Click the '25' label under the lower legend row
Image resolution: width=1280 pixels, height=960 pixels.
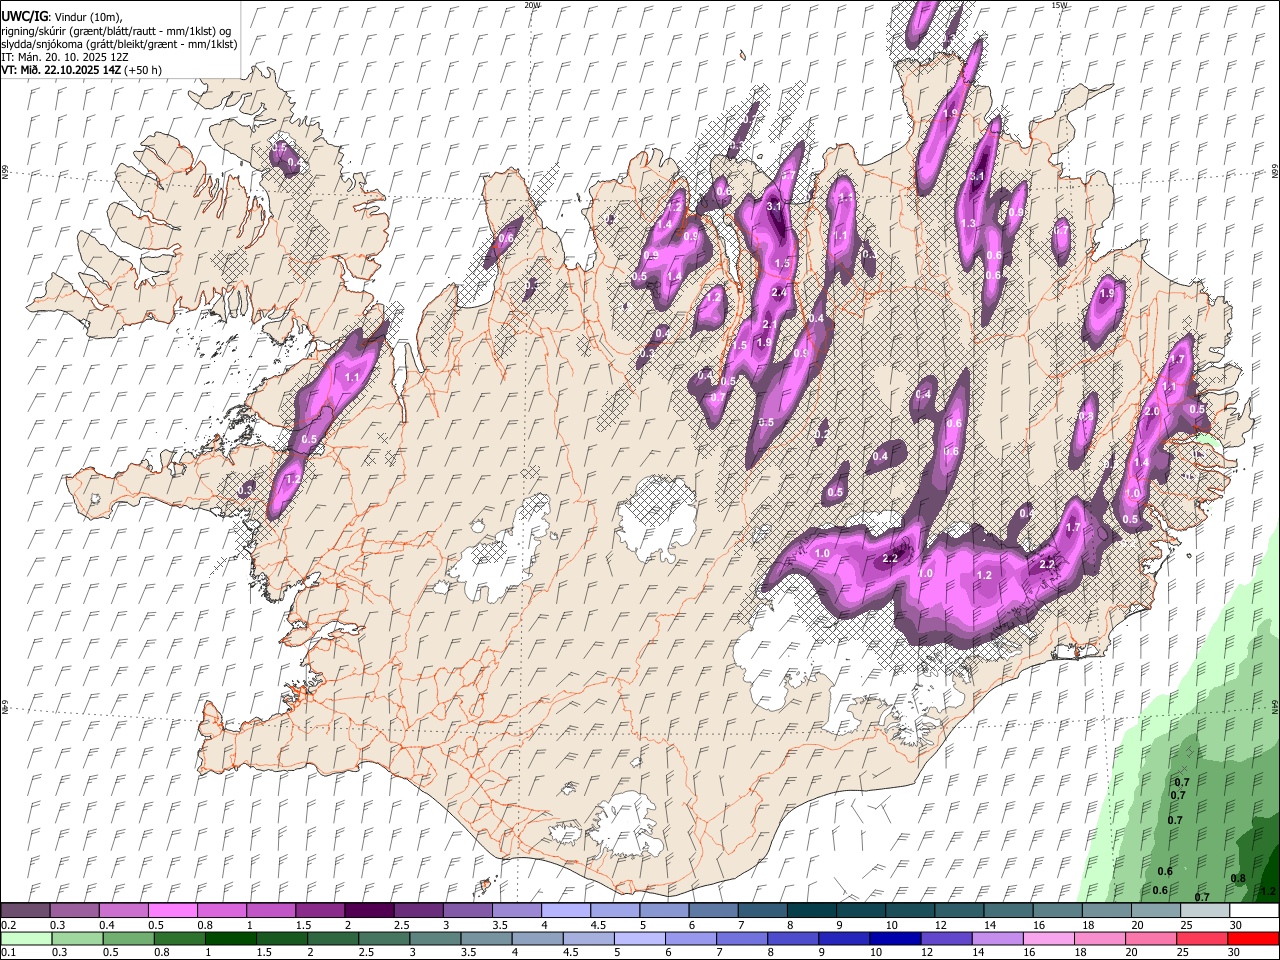click(1185, 953)
